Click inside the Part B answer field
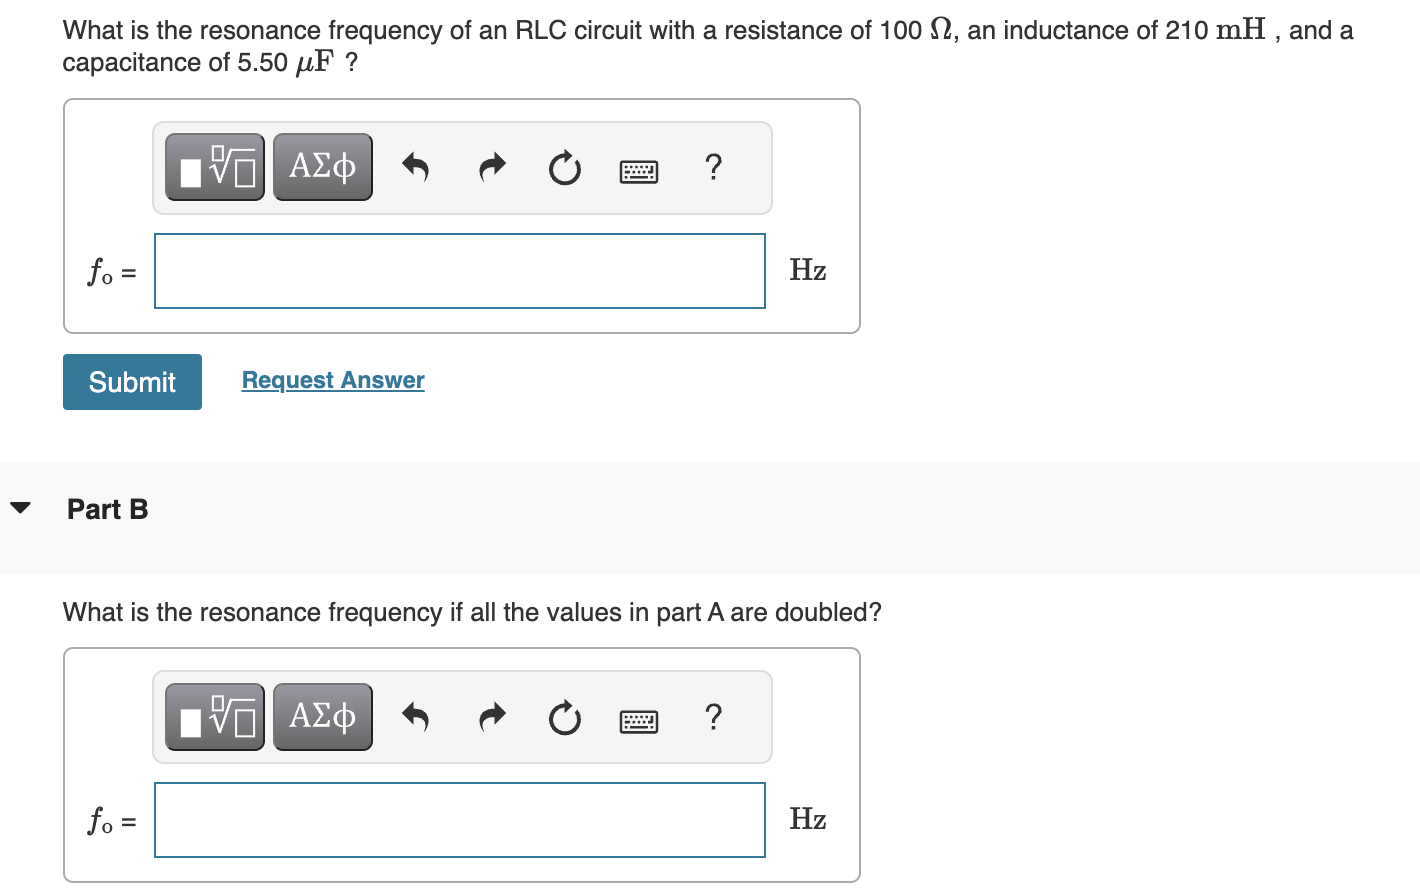The height and width of the screenshot is (894, 1420). click(x=459, y=820)
